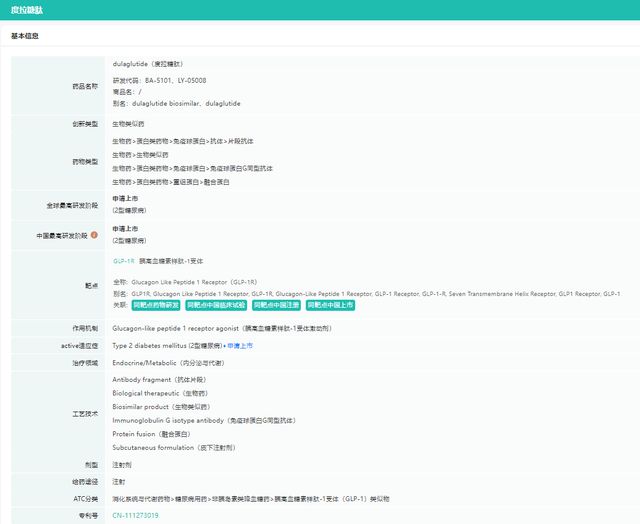This screenshot has width=640, height=524.
Task: Click the 度拉糖肽 header title
Action: tap(27, 10)
